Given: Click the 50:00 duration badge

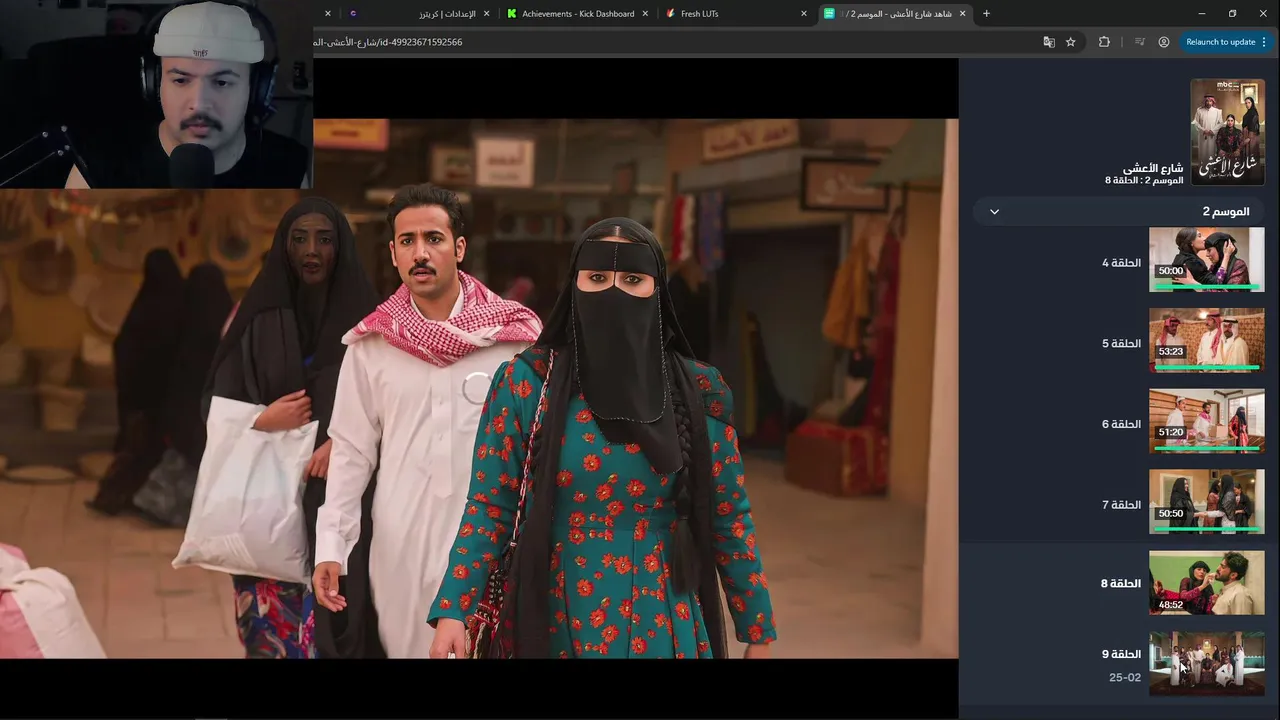Looking at the screenshot, I should click(1170, 271).
